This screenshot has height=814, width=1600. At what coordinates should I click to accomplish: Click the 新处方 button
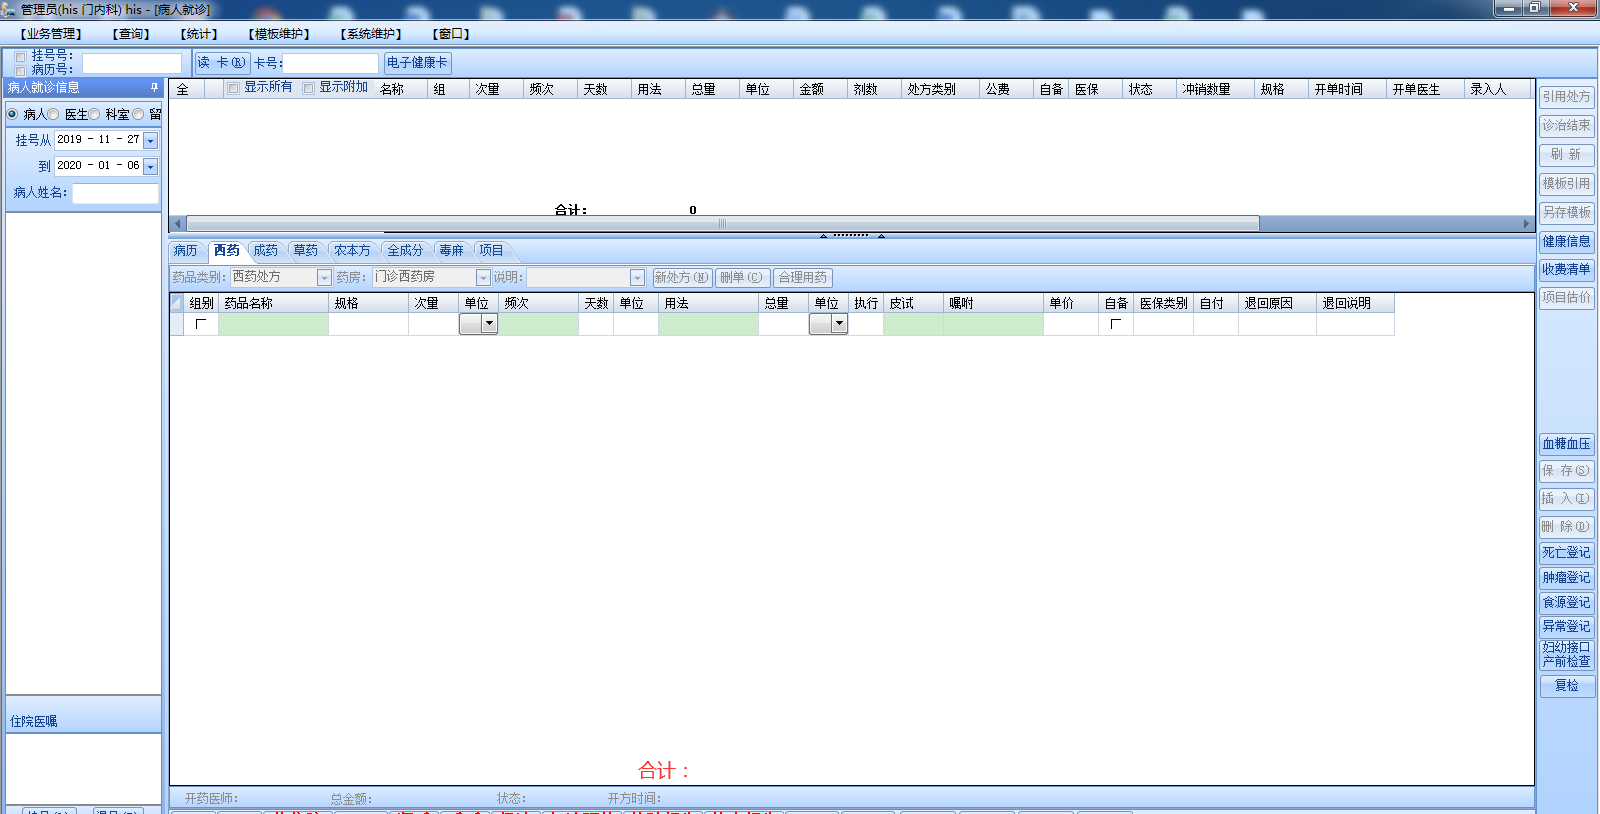[x=682, y=278]
